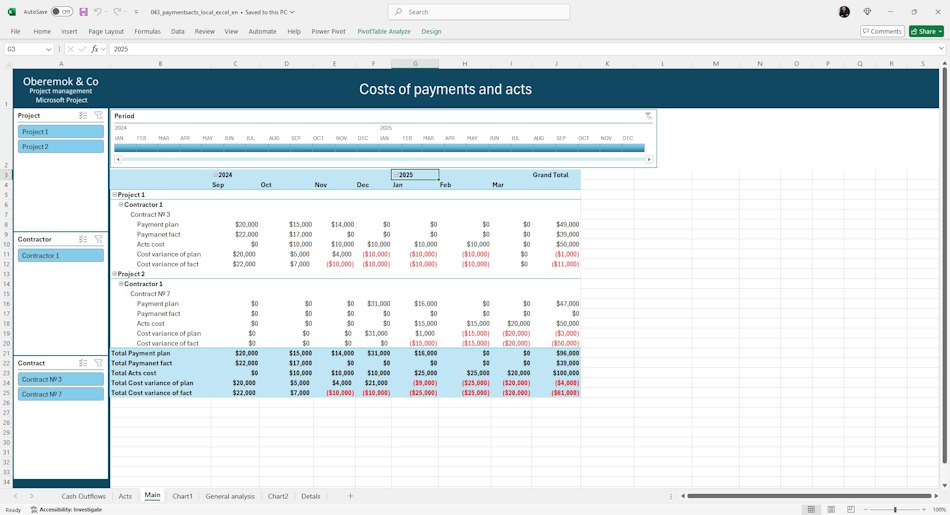Screen dimensions: 950x515
Task: Select Contract № 3 slicer item
Action: pos(61,379)
